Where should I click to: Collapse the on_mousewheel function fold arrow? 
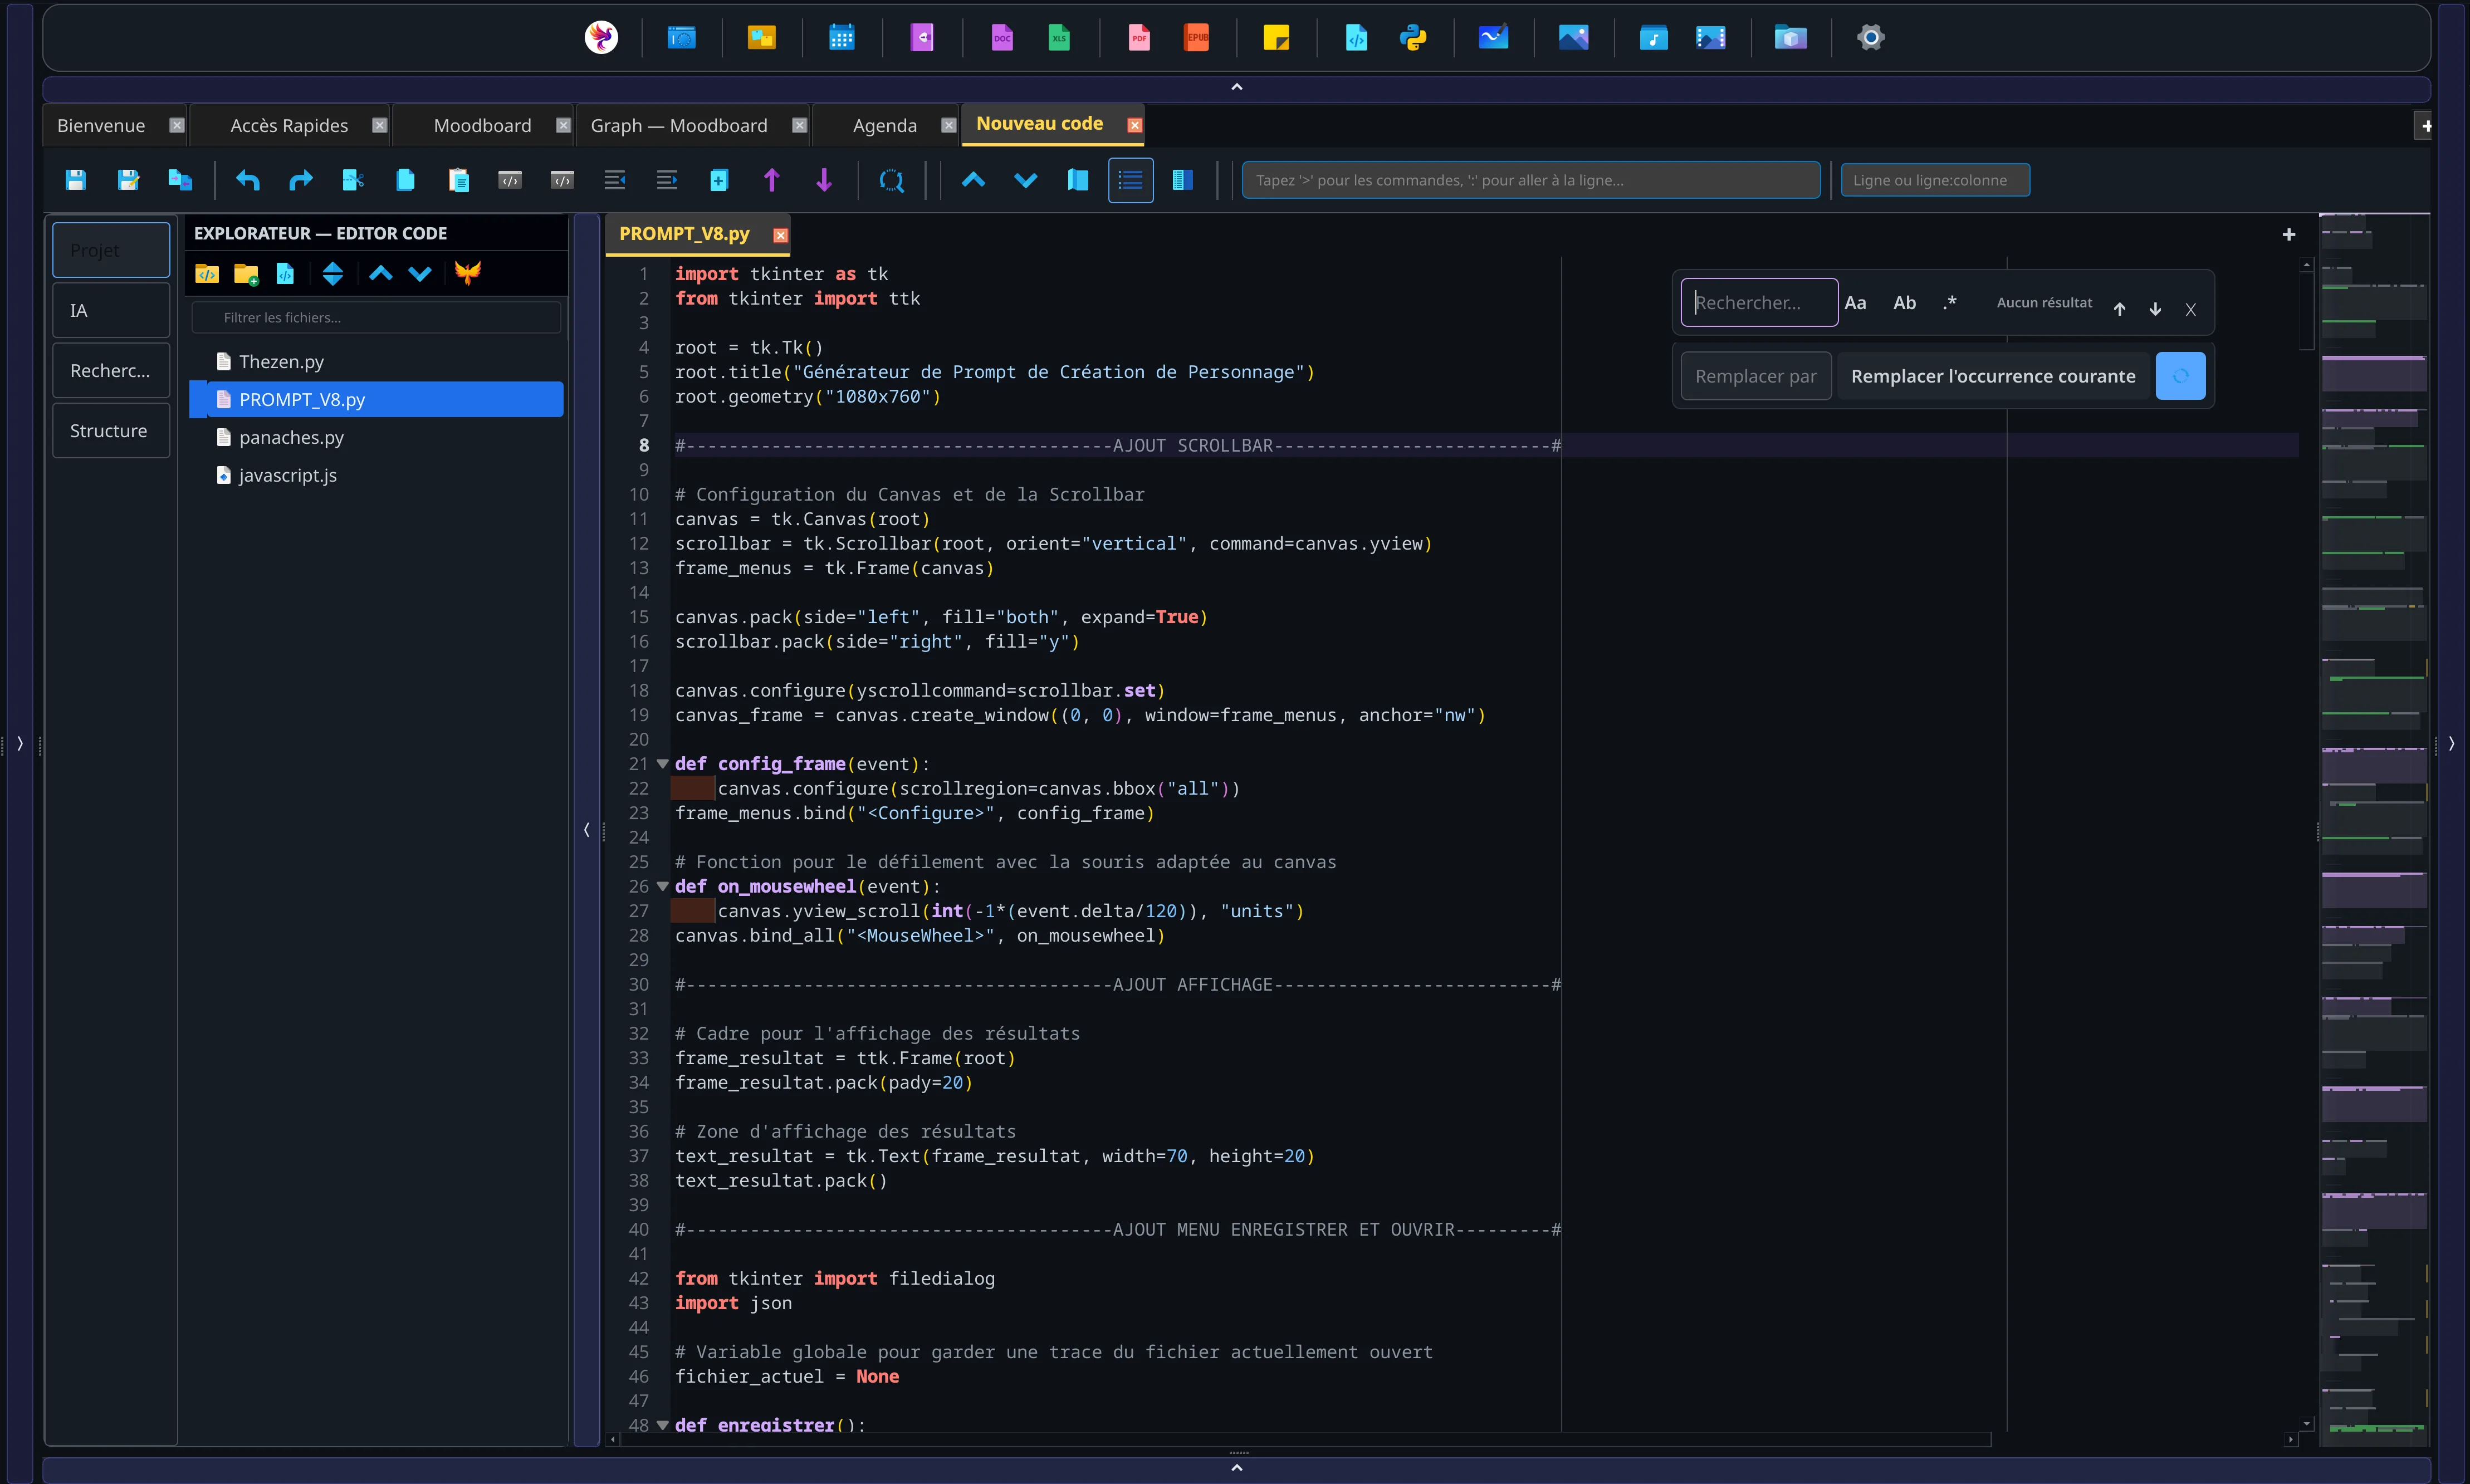point(662,886)
